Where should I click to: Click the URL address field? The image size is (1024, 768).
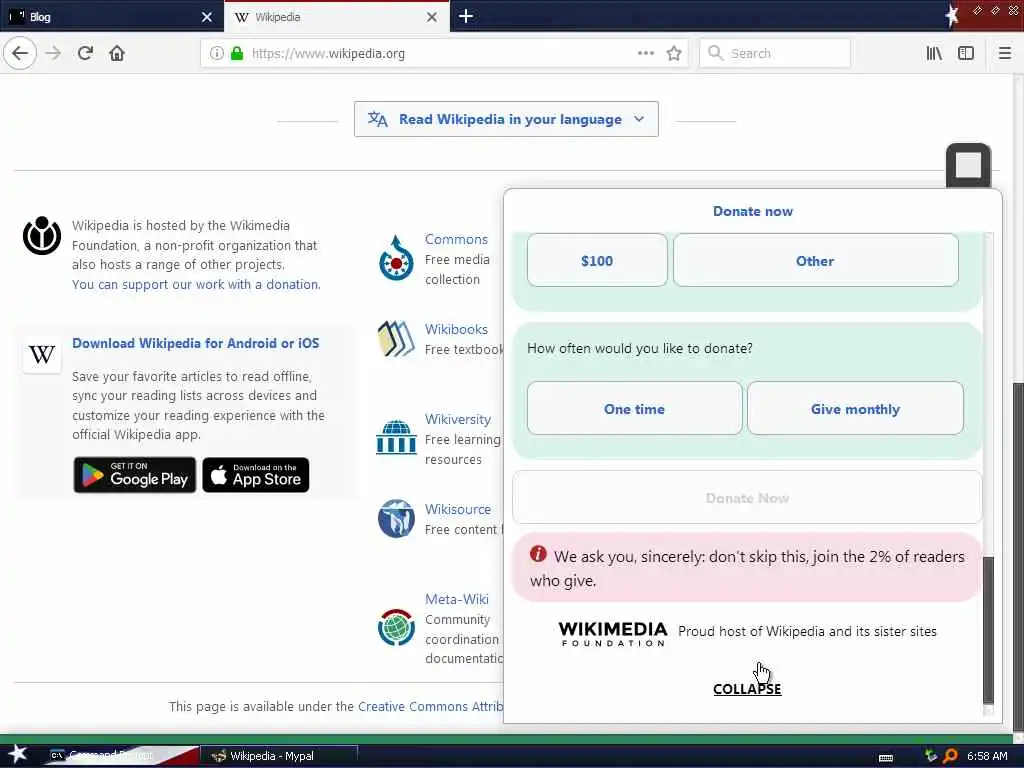(444, 53)
